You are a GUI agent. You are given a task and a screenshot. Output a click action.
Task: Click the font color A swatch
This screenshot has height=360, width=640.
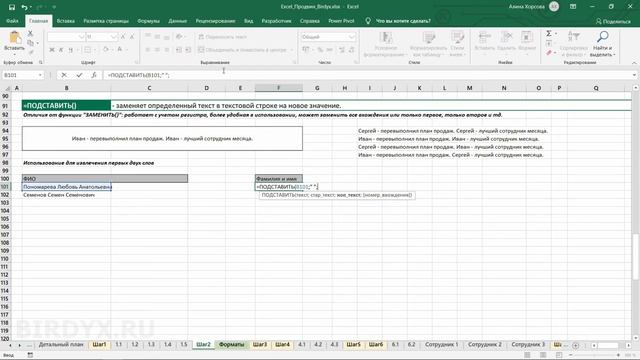point(120,50)
